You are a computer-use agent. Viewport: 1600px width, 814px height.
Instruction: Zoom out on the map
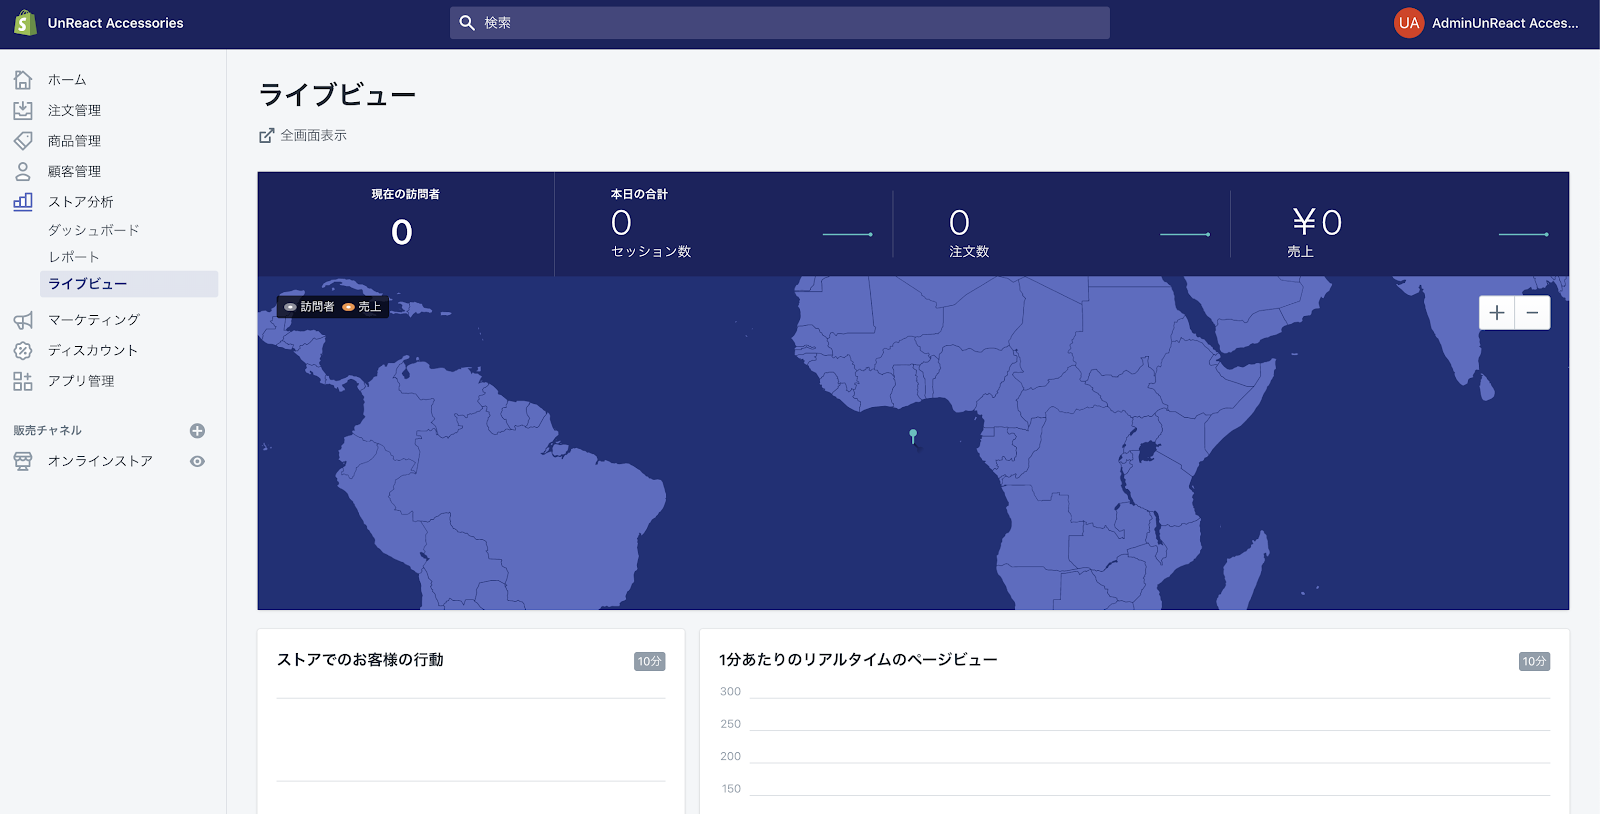[x=1532, y=313]
